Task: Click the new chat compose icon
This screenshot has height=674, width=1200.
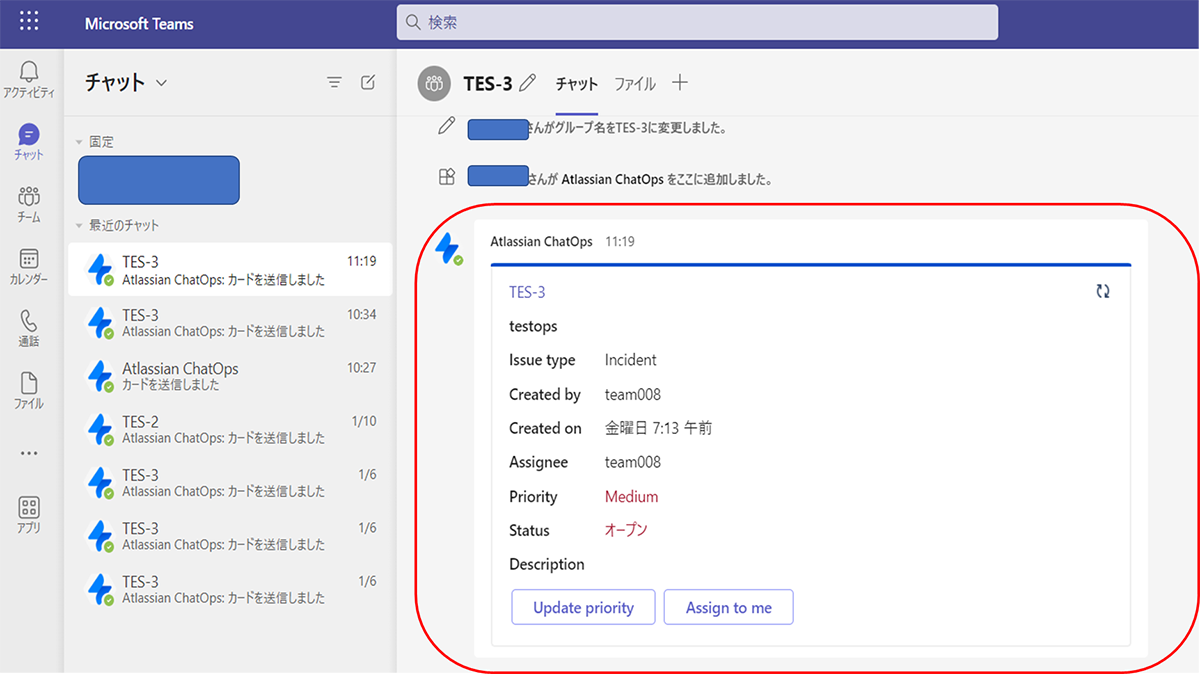Action: click(x=368, y=82)
